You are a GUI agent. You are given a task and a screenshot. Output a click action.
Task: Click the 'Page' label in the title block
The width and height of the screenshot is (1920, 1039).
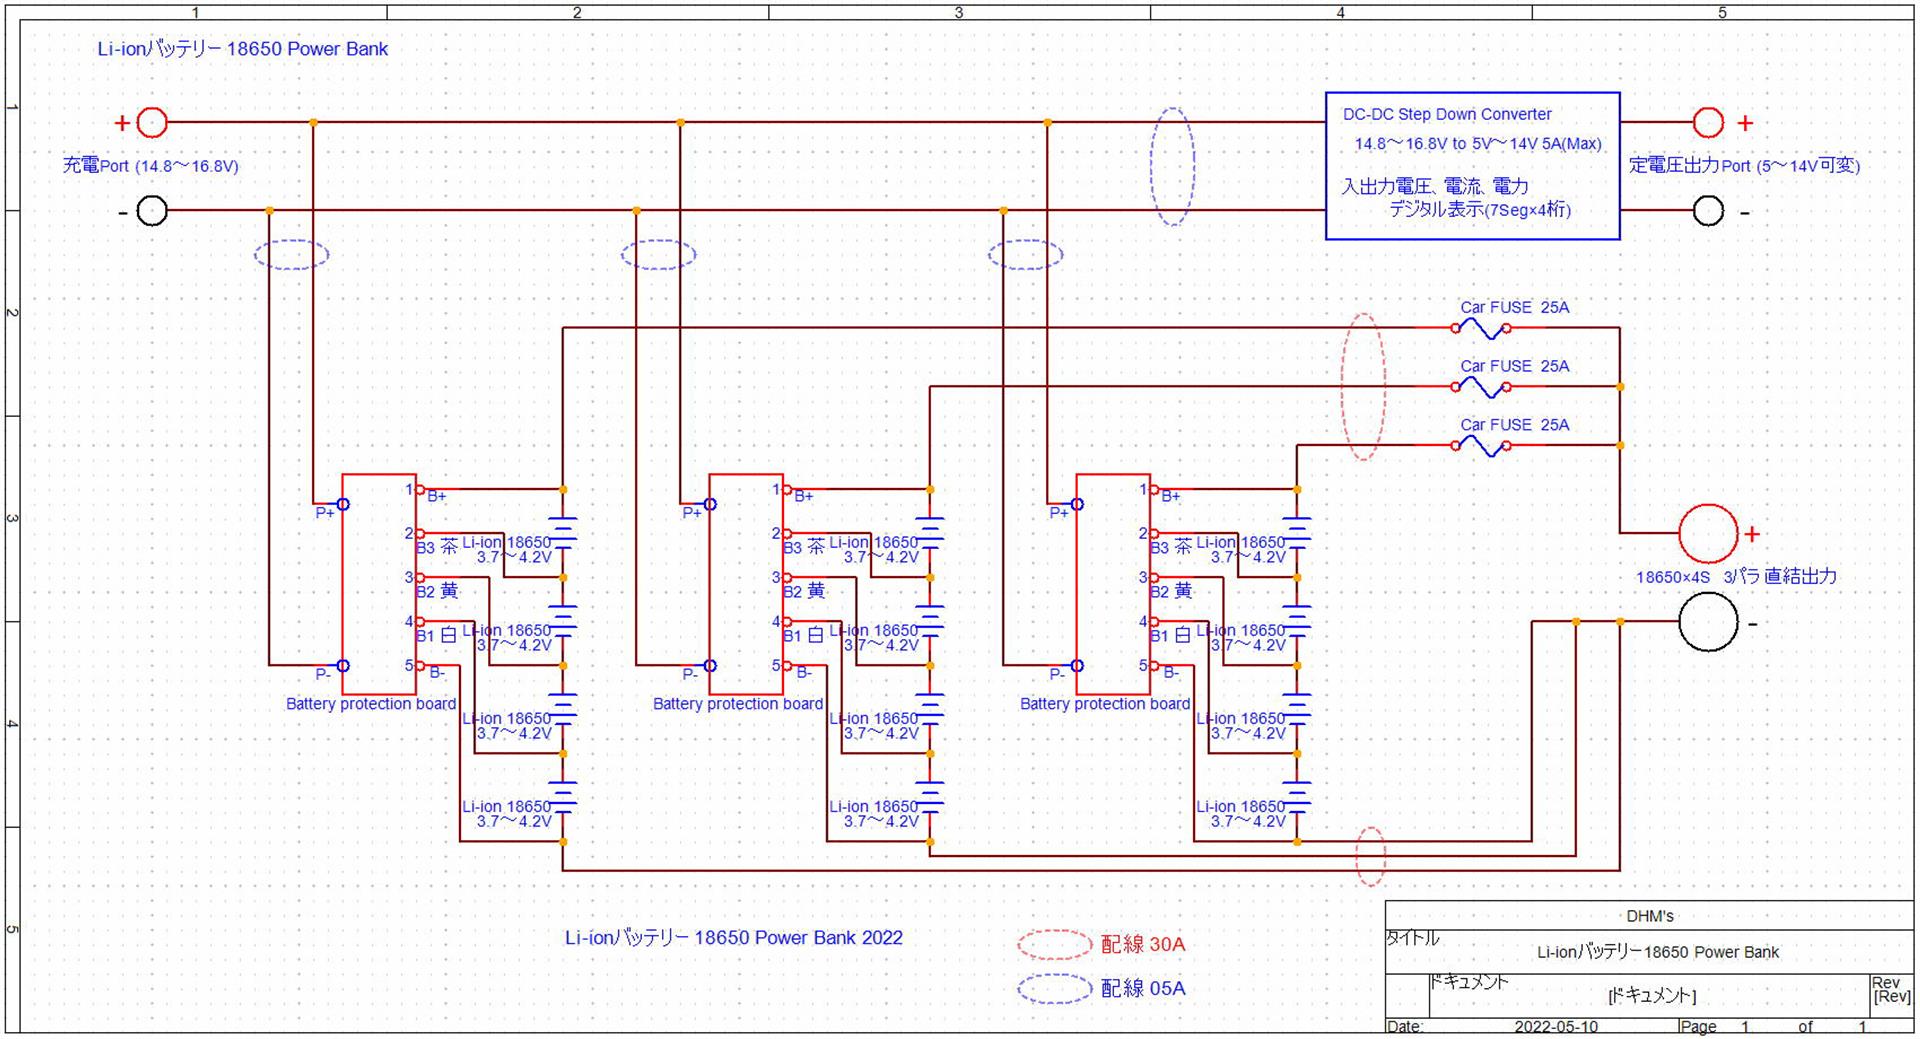click(1698, 1027)
